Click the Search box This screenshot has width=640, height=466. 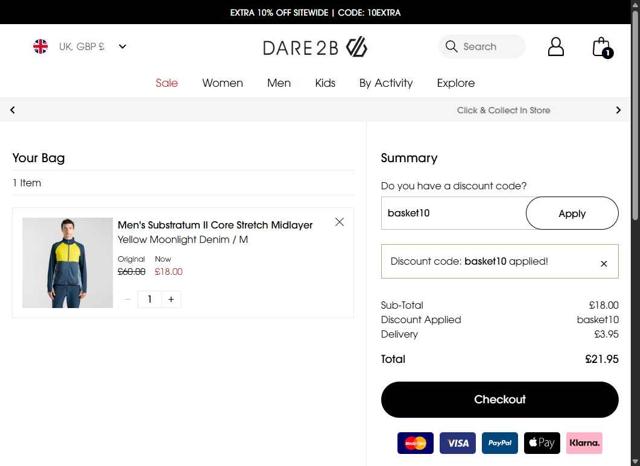coord(482,47)
